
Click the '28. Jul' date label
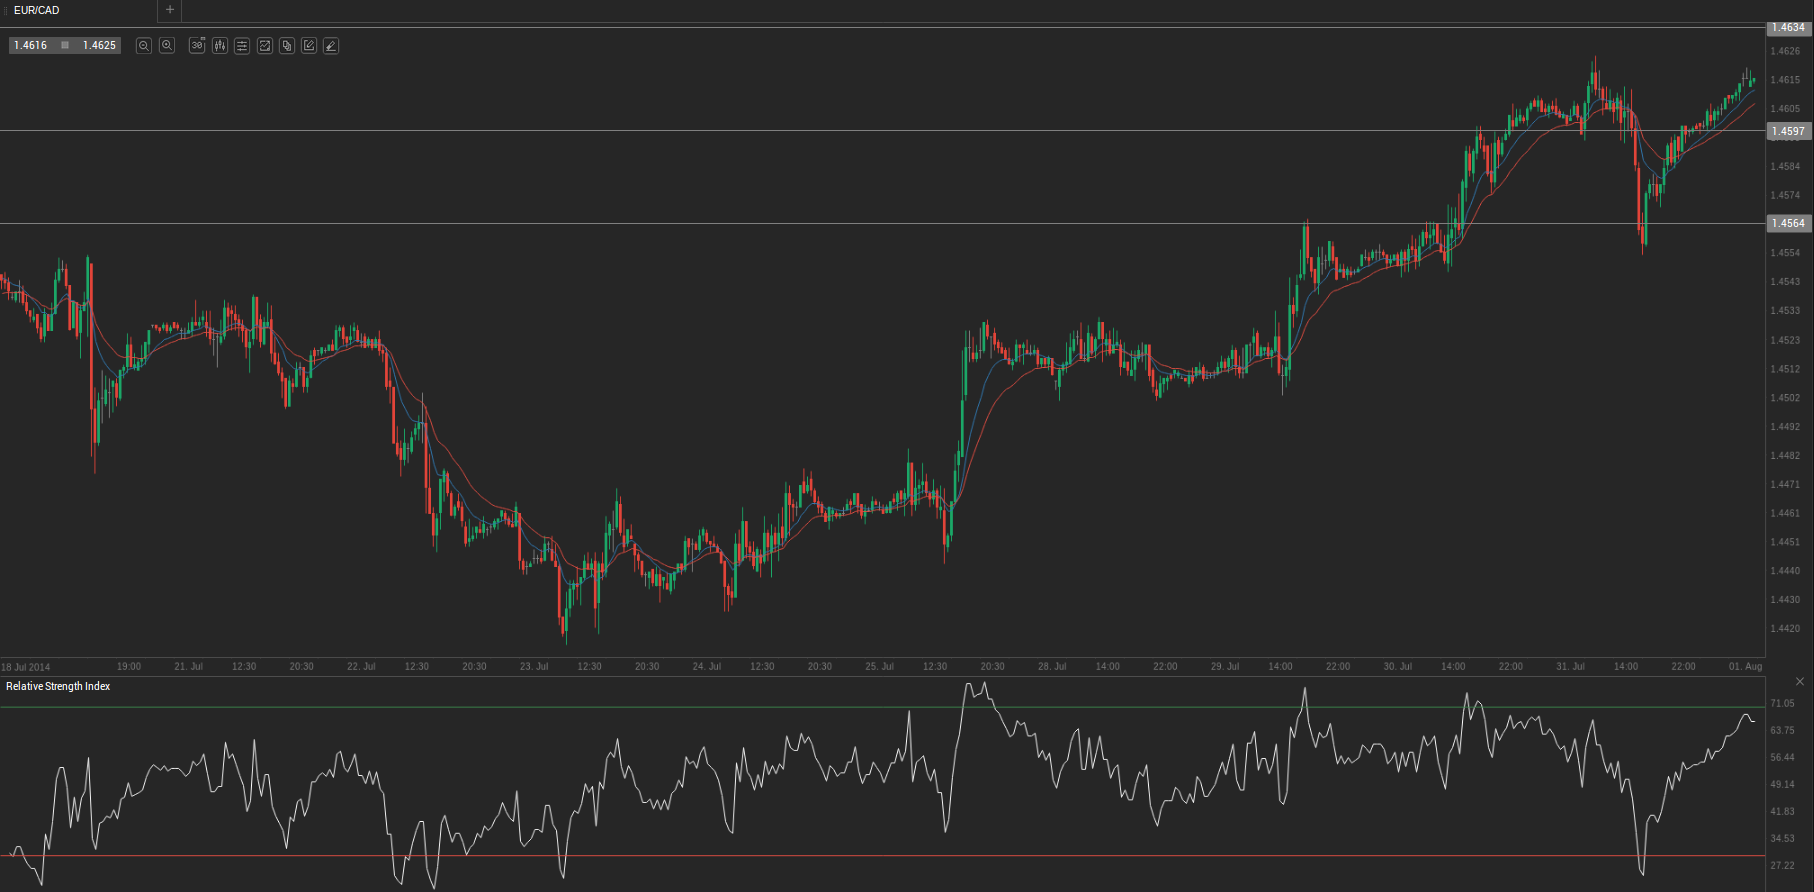point(1052,667)
